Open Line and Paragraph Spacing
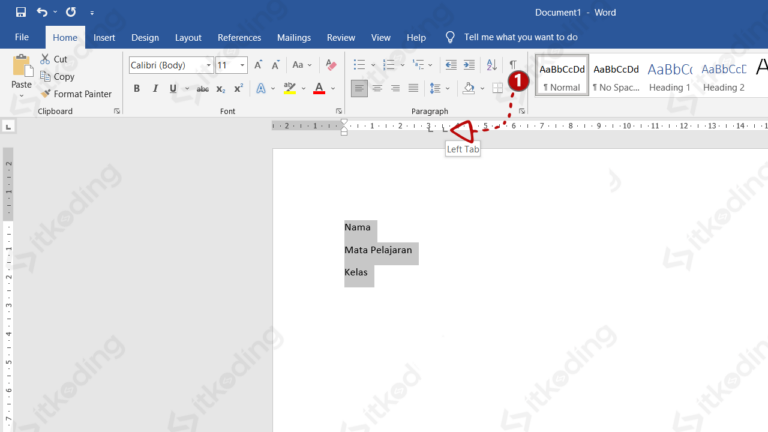 (435, 88)
